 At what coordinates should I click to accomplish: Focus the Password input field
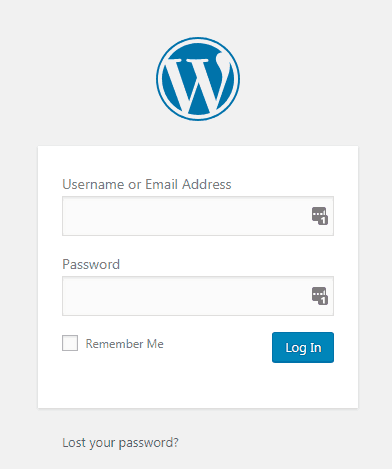click(198, 296)
